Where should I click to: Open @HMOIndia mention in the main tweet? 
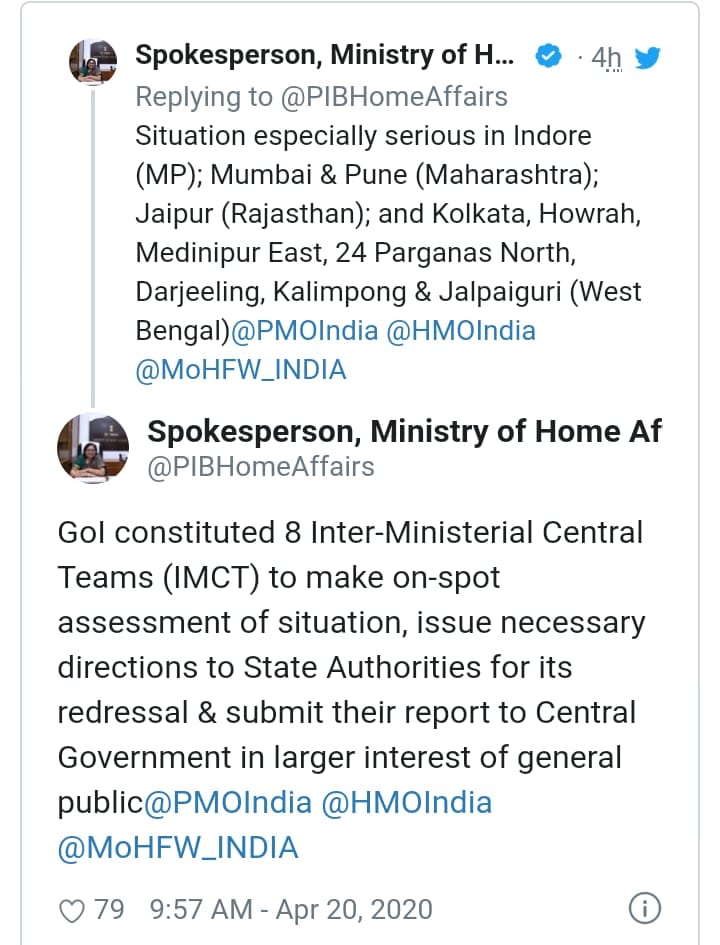coord(407,803)
